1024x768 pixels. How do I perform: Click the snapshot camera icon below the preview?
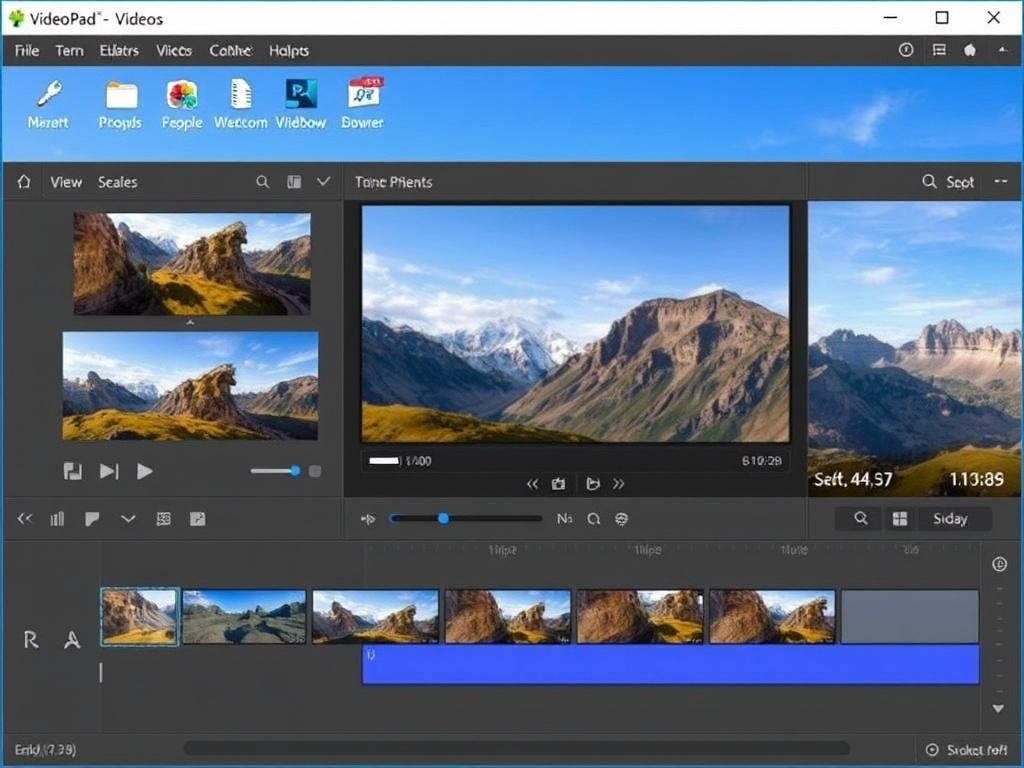click(x=558, y=483)
